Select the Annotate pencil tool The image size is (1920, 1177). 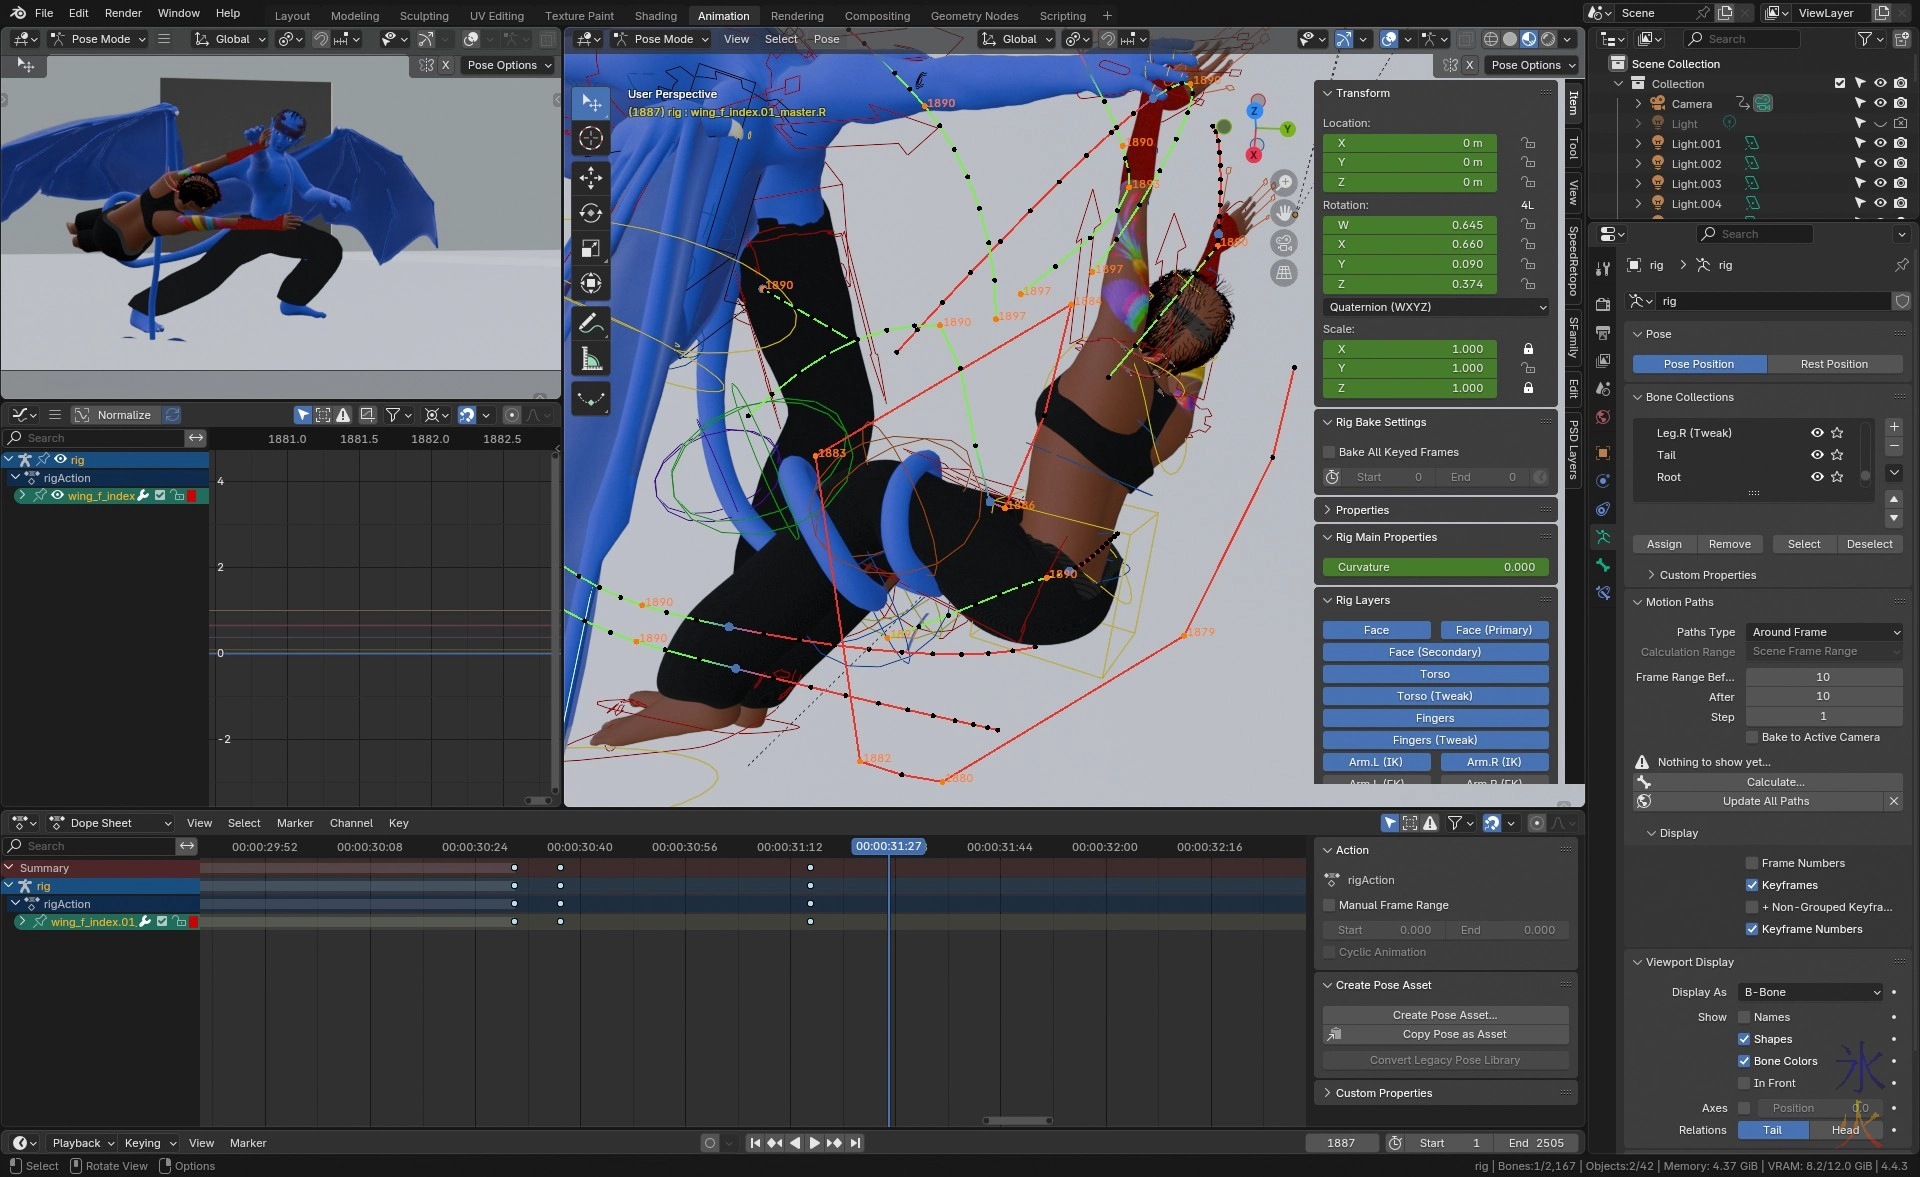(x=590, y=324)
